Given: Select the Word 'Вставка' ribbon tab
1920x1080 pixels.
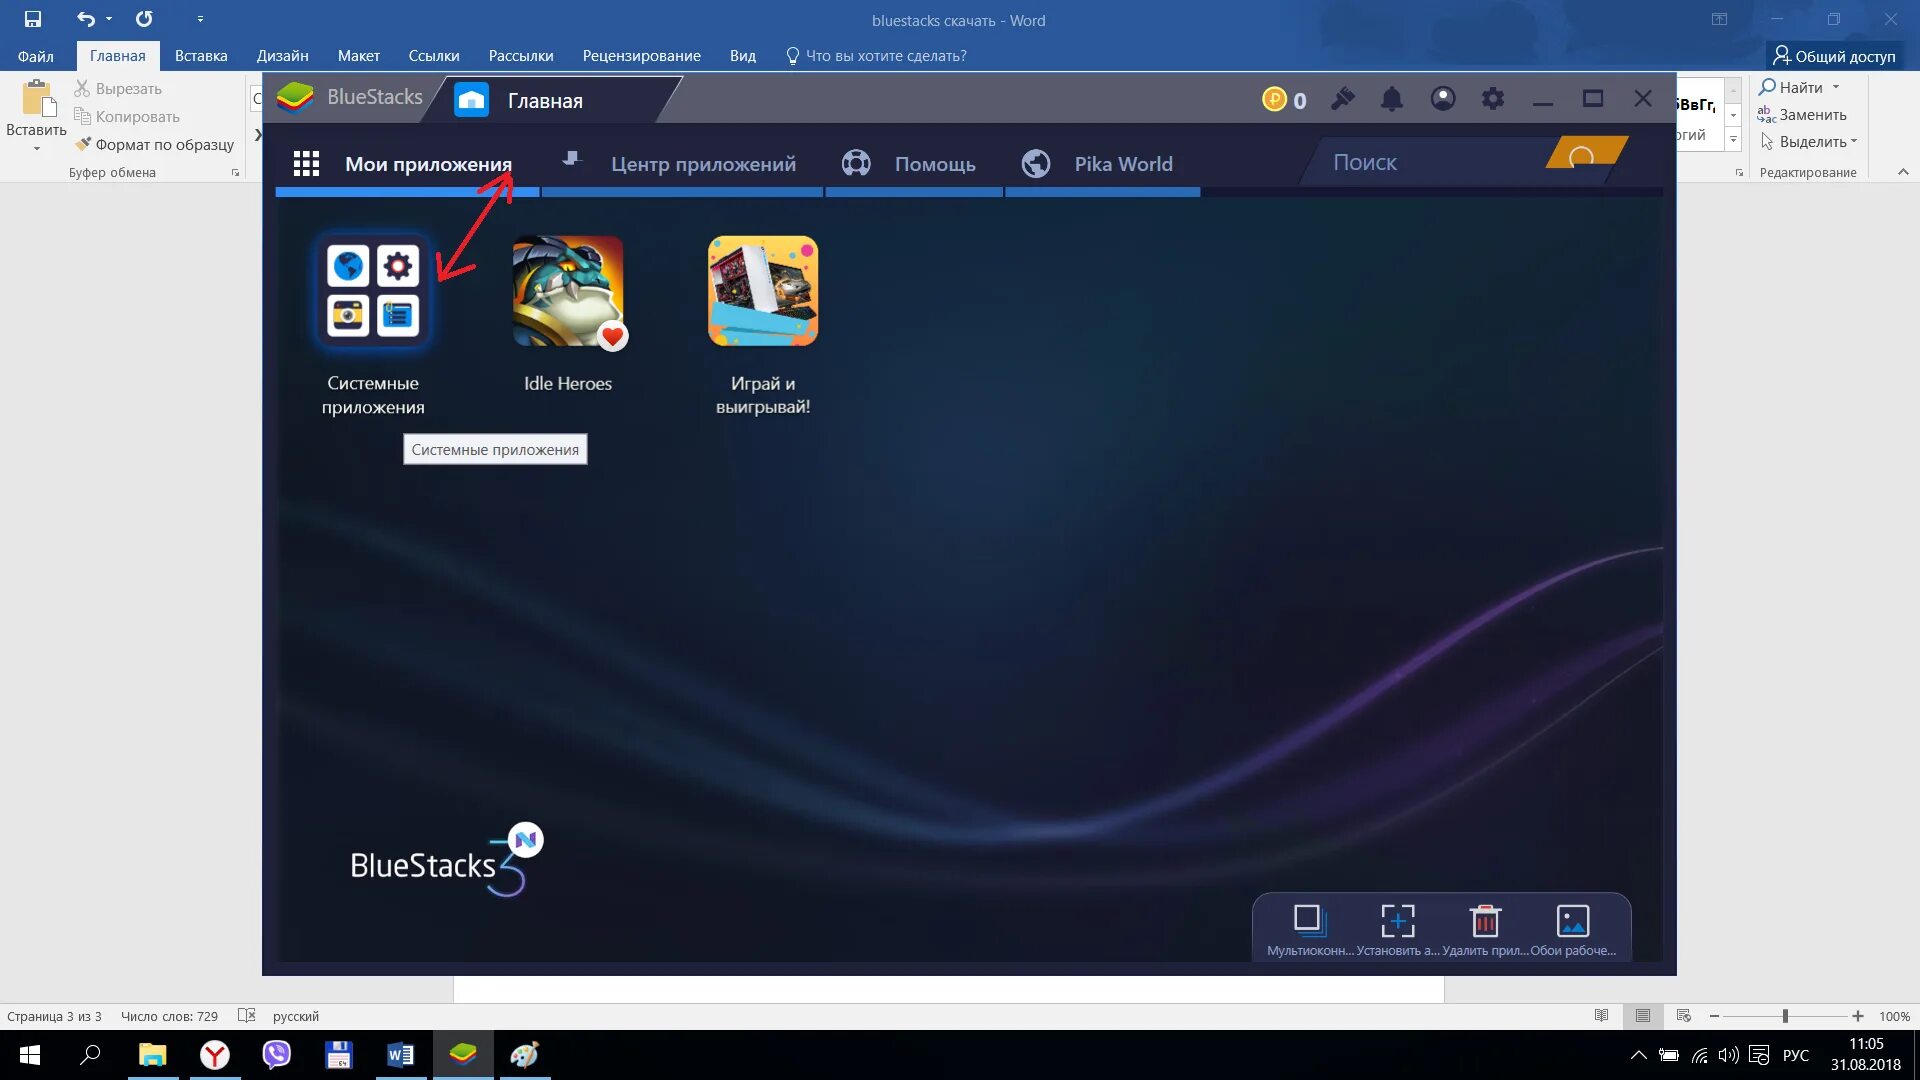Looking at the screenshot, I should [201, 56].
